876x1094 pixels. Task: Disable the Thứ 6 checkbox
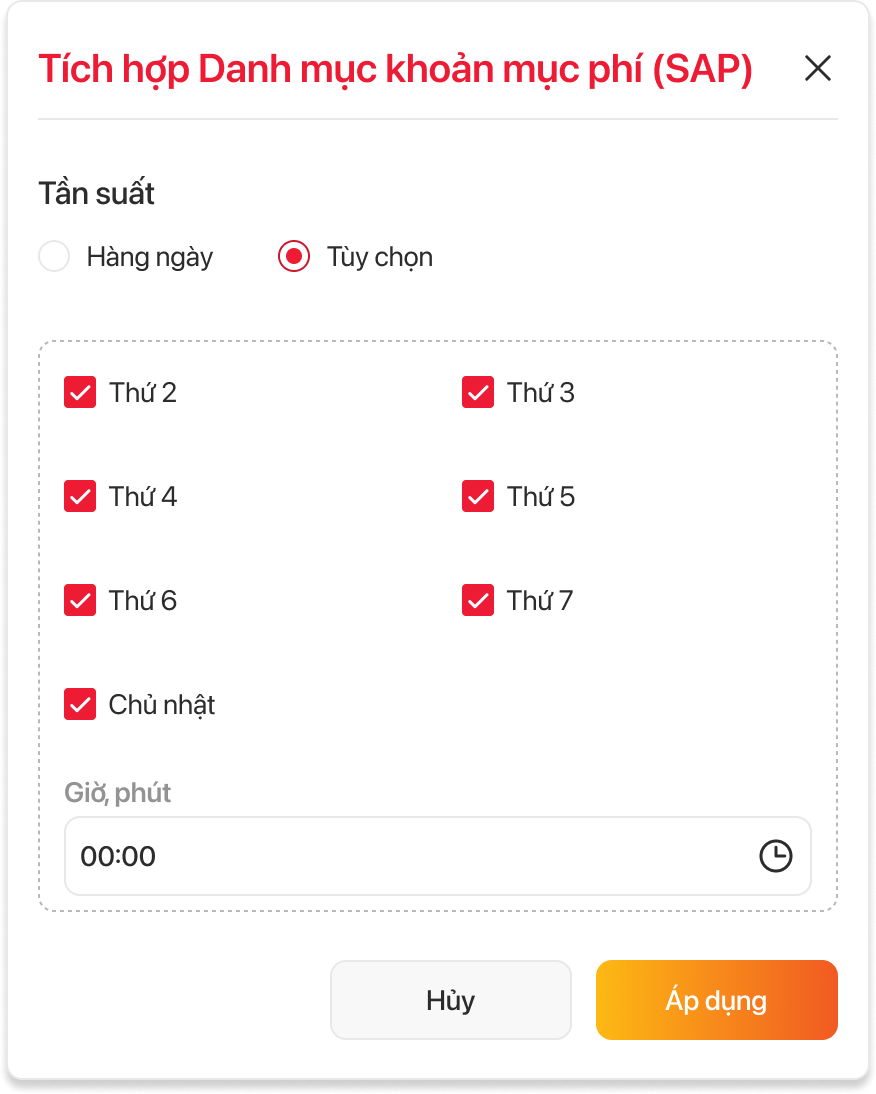tap(80, 601)
